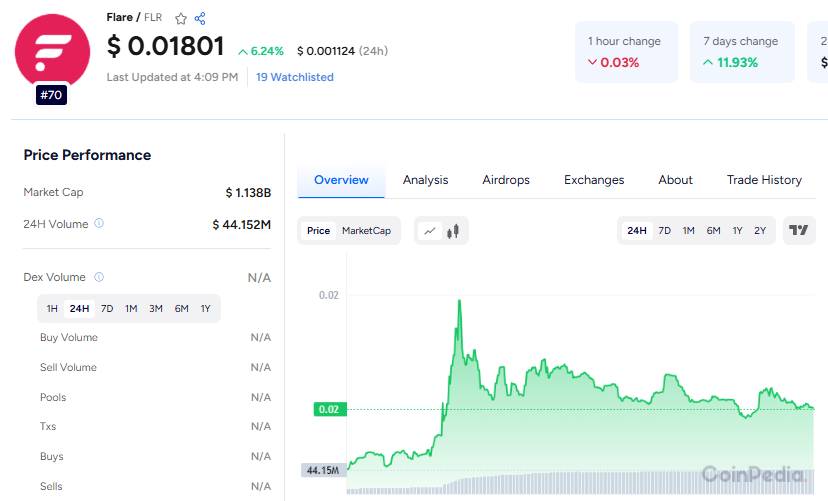
Task: Set chart range to 1M
Action: click(x=689, y=231)
